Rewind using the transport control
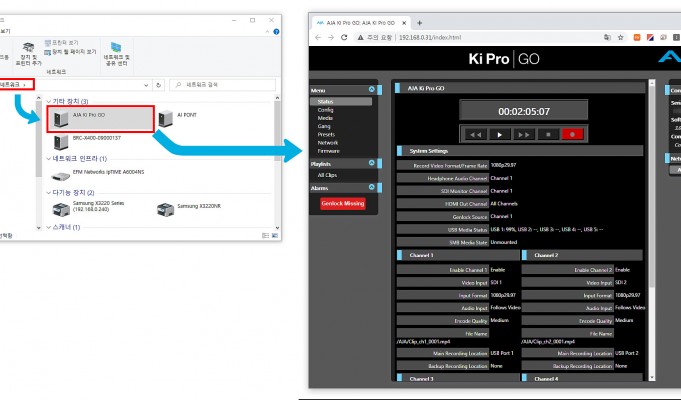 [x=476, y=135]
